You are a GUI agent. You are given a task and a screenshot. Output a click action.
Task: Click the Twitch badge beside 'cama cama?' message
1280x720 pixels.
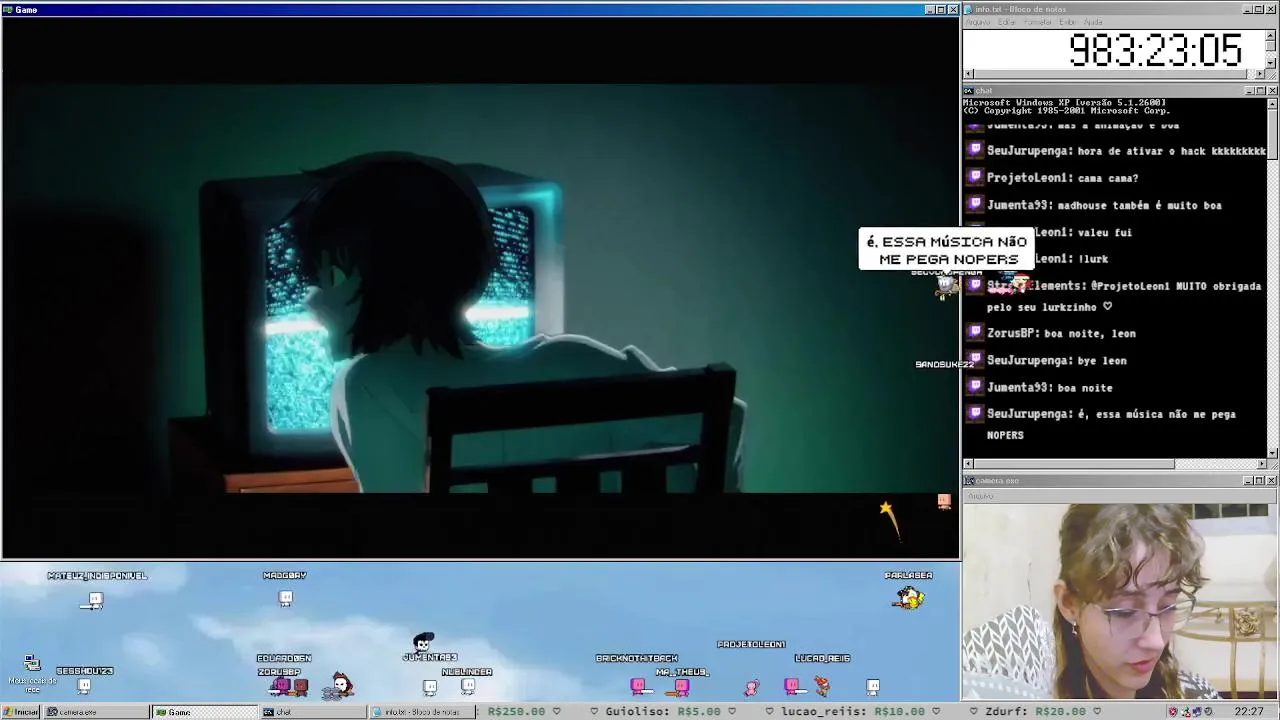click(975, 177)
